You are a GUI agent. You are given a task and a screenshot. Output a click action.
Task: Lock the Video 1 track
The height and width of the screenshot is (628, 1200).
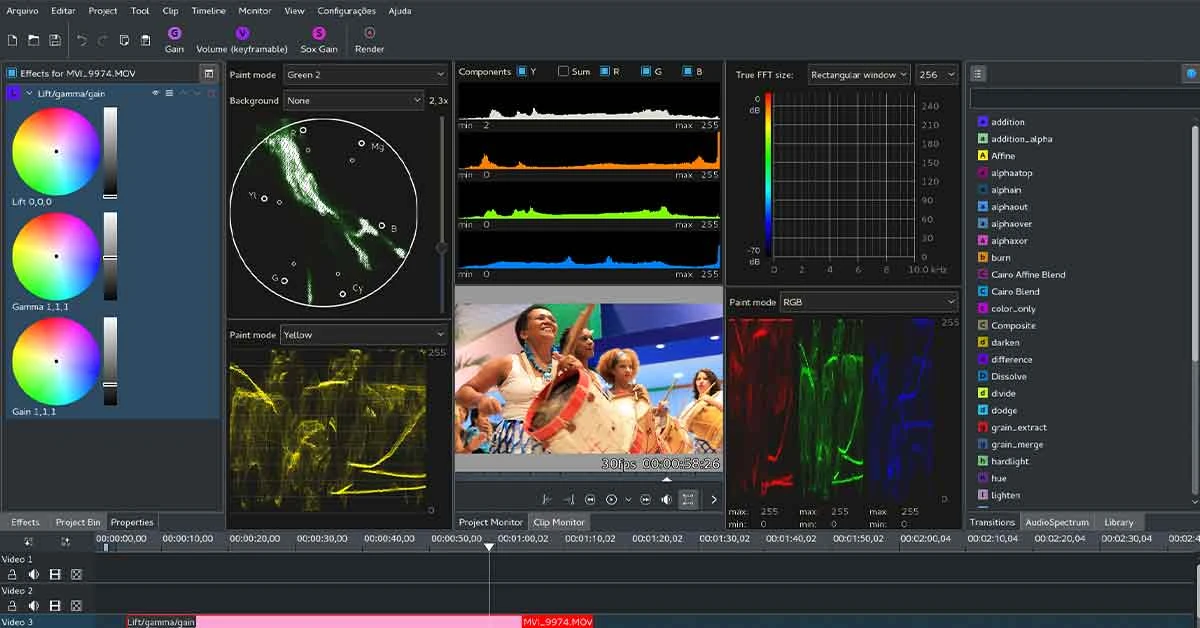(12, 574)
